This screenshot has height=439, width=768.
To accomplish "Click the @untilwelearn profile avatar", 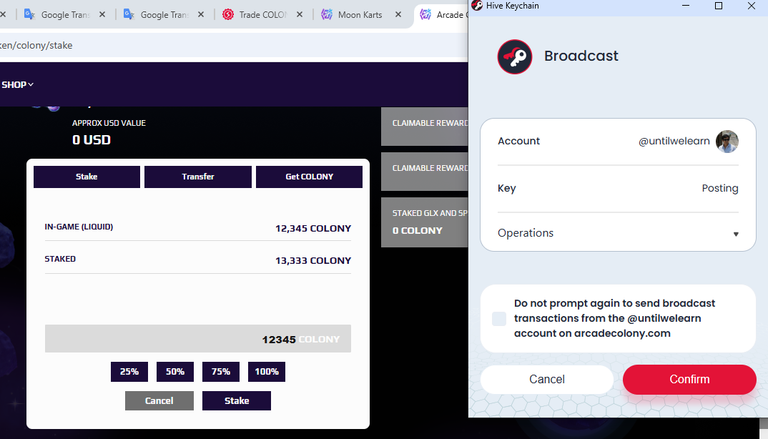I will [x=727, y=141].
